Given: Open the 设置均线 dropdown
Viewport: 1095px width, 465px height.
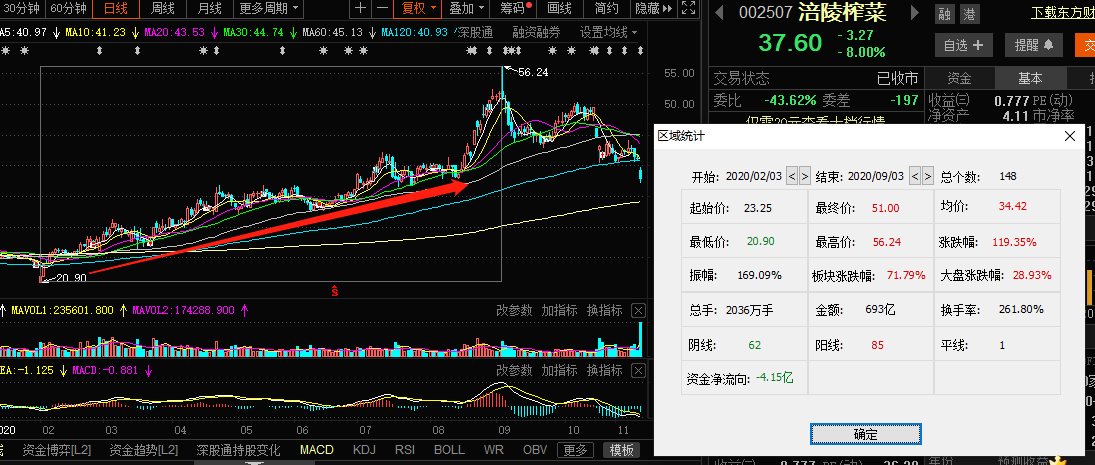Looking at the screenshot, I should coord(608,32).
